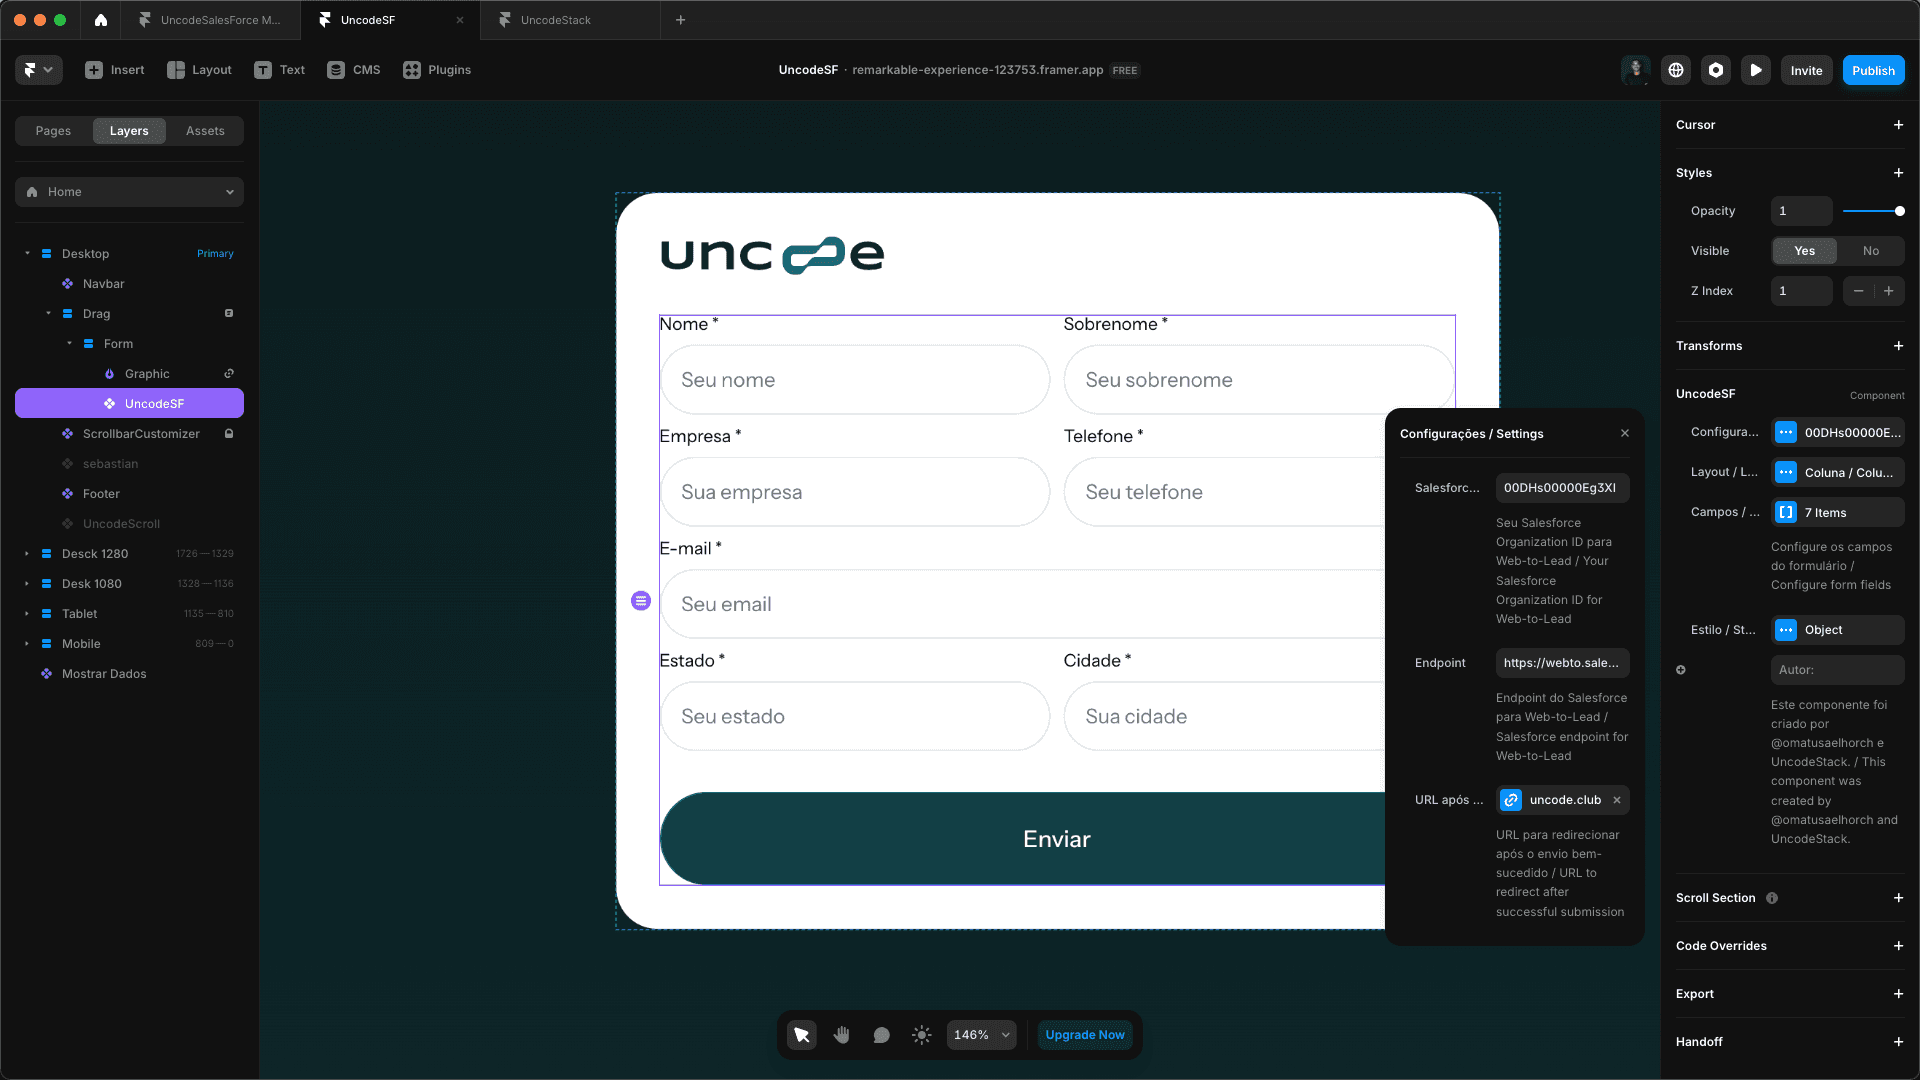
Task: Open Layout Coluna property
Action: [x=1838, y=472]
